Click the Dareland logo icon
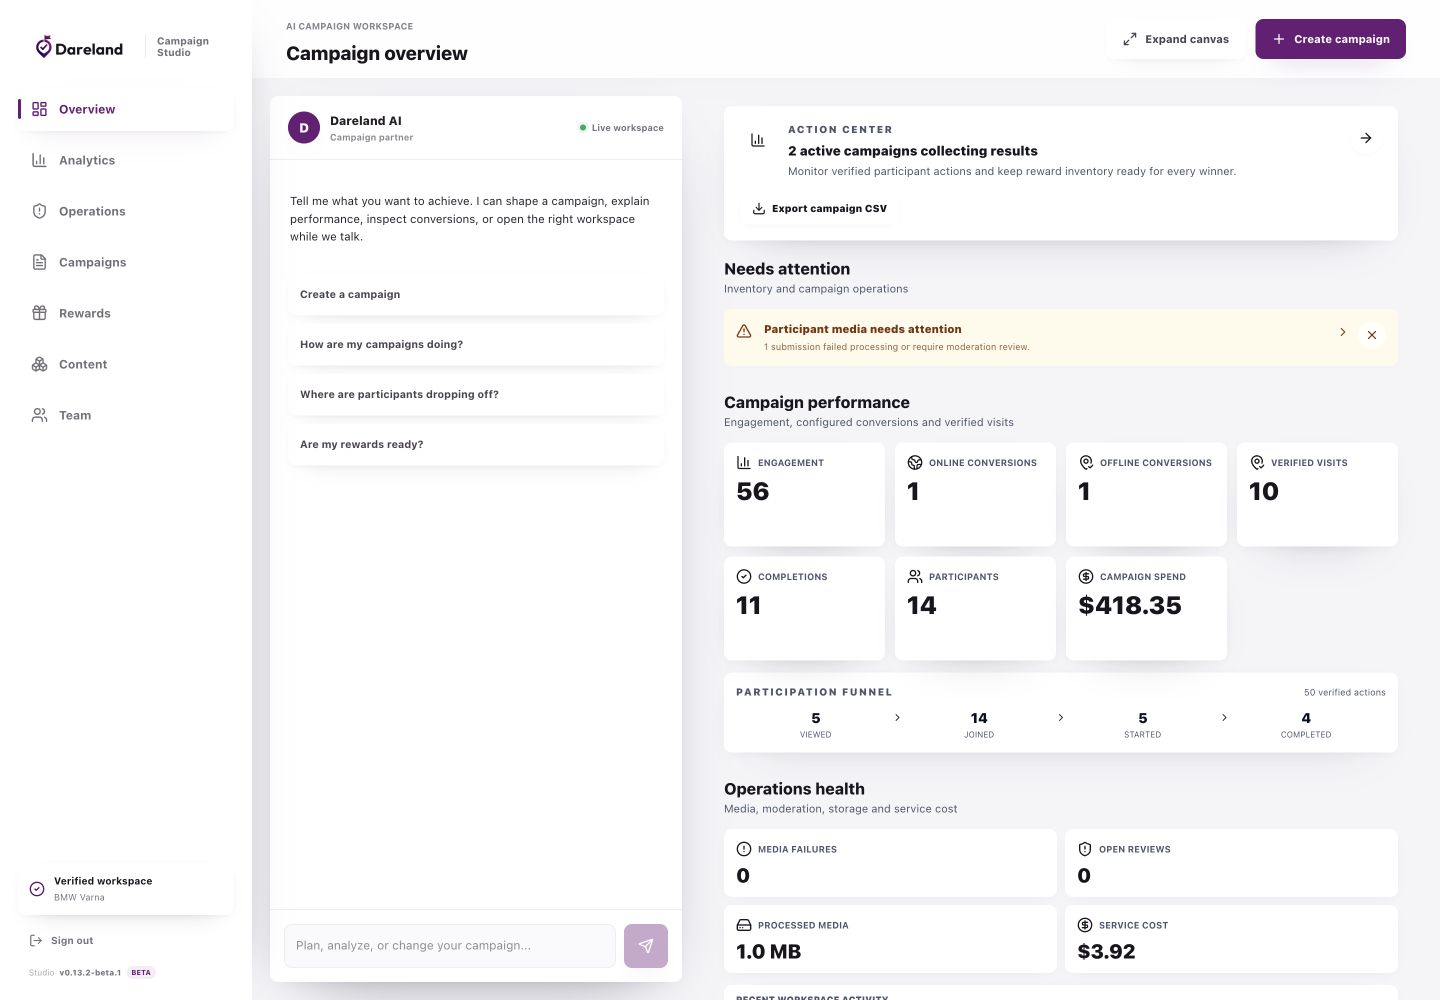Viewport: 1440px width, 1000px height. 43,47
